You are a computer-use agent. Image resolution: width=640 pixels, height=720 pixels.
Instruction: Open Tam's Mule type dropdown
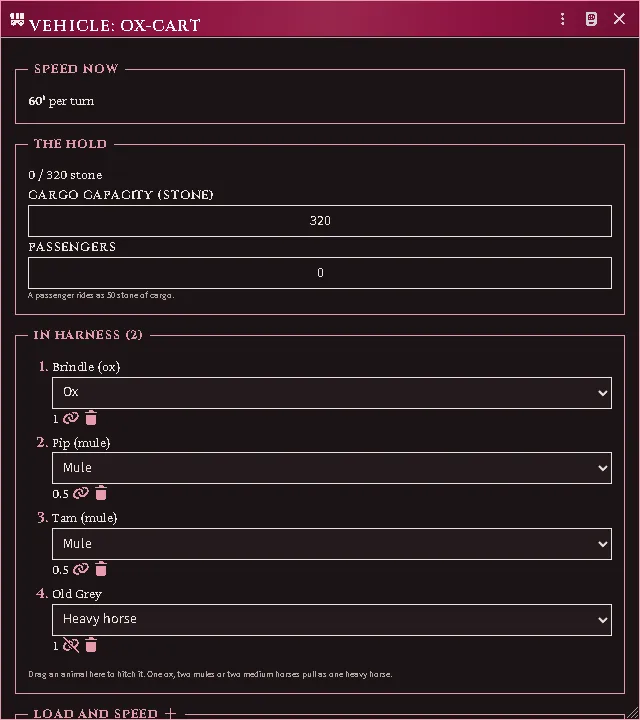[x=331, y=544]
